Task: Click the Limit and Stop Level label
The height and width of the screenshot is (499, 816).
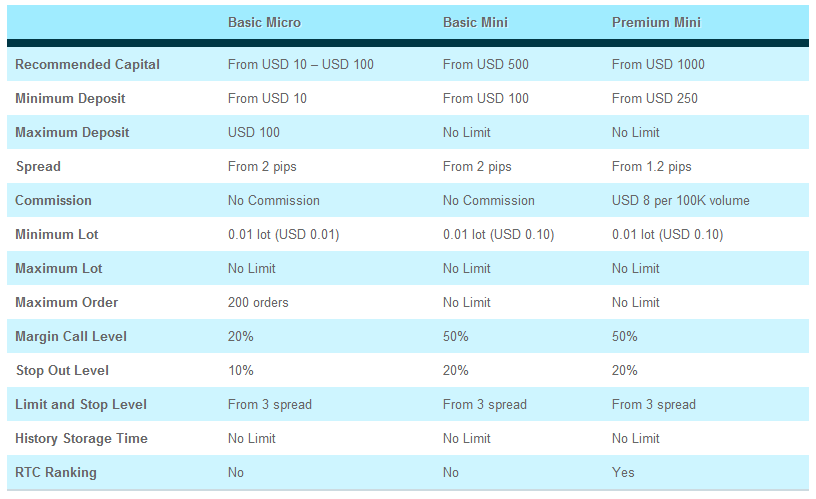Action: [81, 404]
